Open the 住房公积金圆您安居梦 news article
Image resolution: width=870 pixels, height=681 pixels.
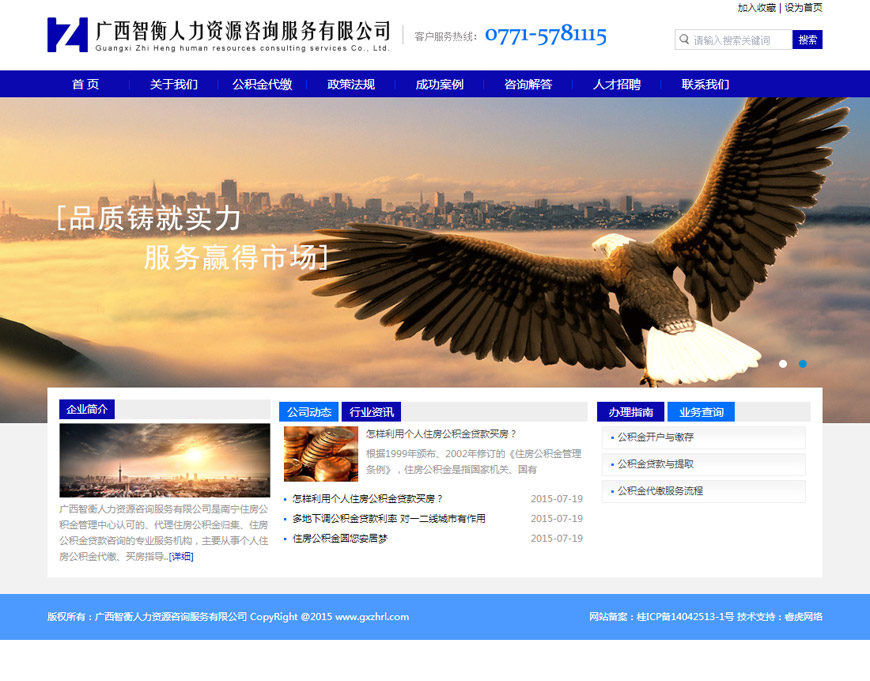(340, 539)
